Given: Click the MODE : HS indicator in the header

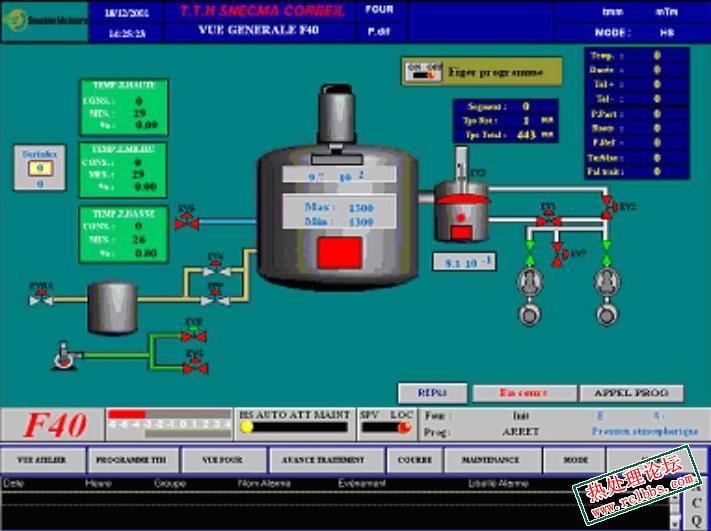Looking at the screenshot, I should pyautogui.click(x=635, y=33).
